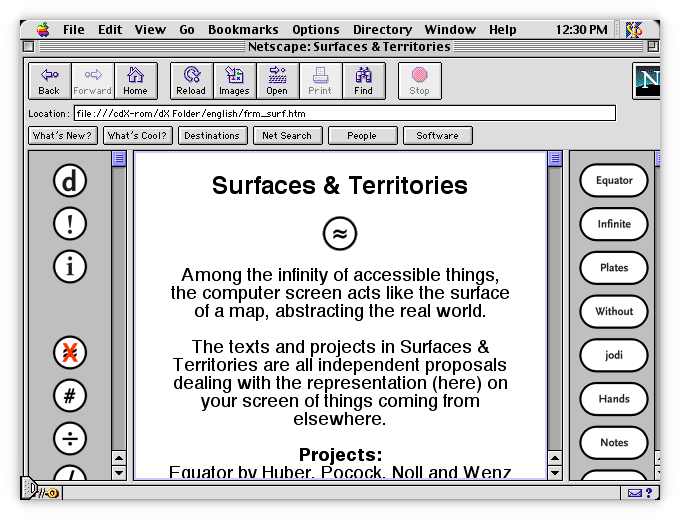
Task: Click the circled hash symbol icon
Action: [x=70, y=396]
